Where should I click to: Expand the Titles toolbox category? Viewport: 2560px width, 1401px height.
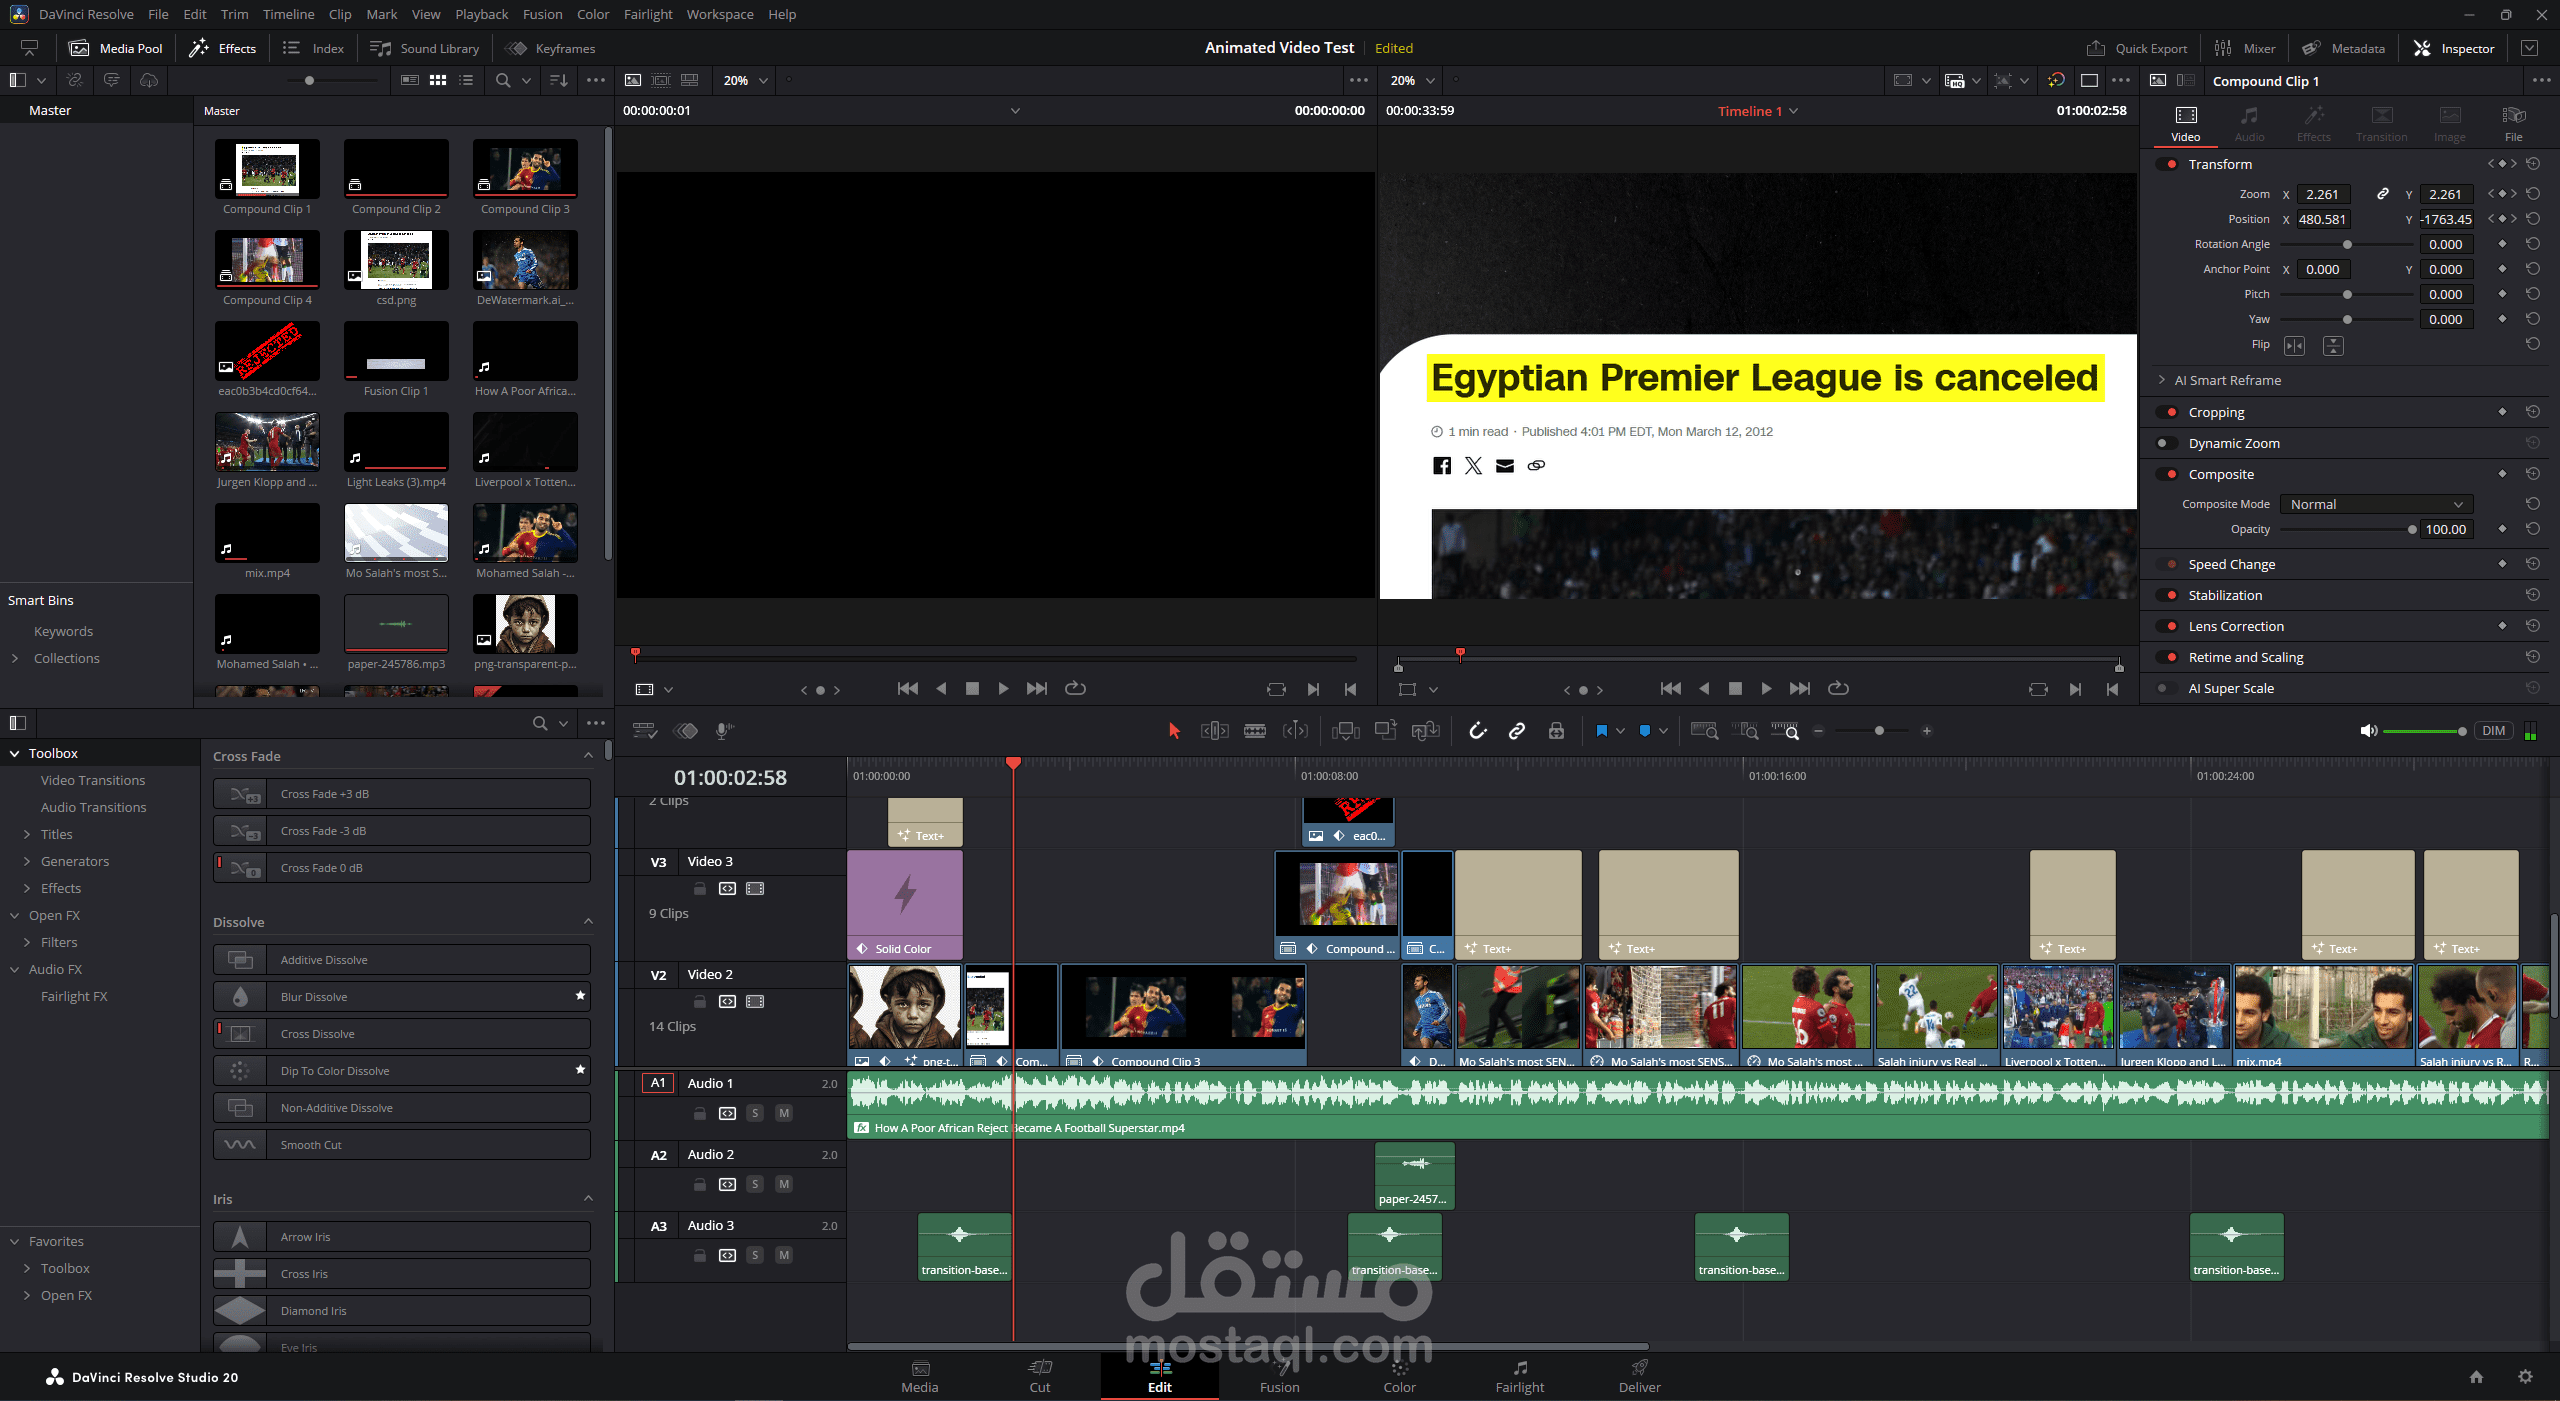(x=27, y=834)
